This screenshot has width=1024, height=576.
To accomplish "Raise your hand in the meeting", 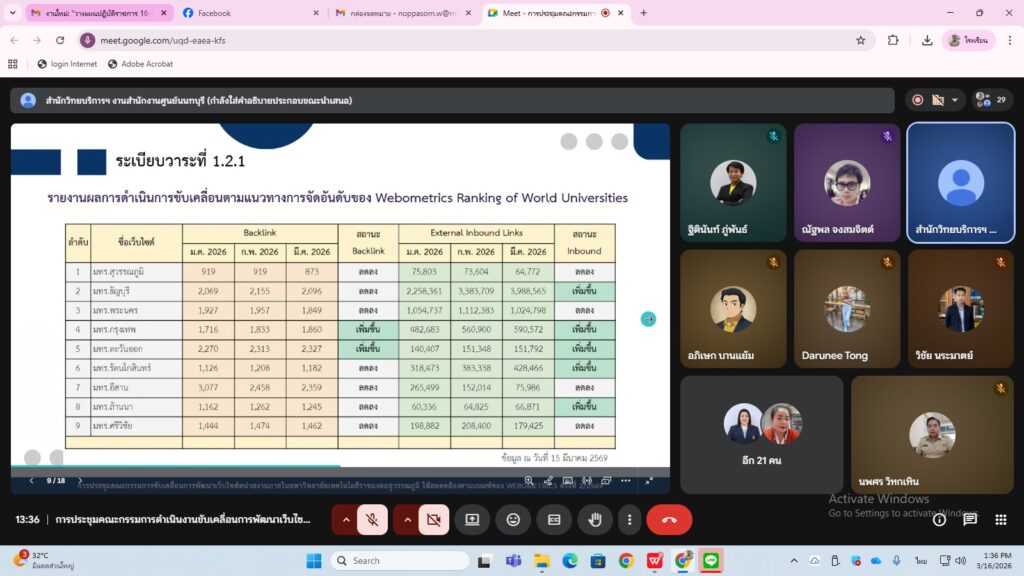I will tap(595, 519).
